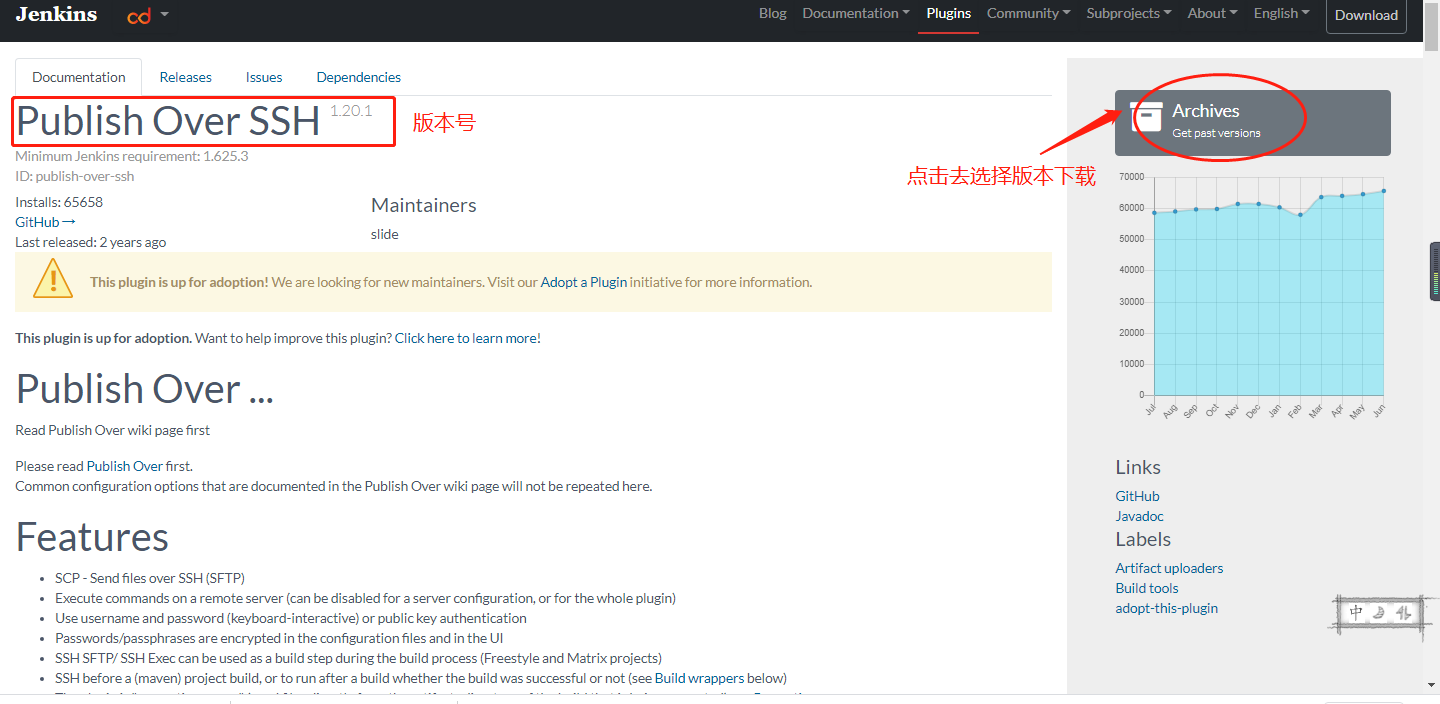Viewport: 1440px width, 704px height.
Task: Click the June data point on installs chart
Action: 1383,190
